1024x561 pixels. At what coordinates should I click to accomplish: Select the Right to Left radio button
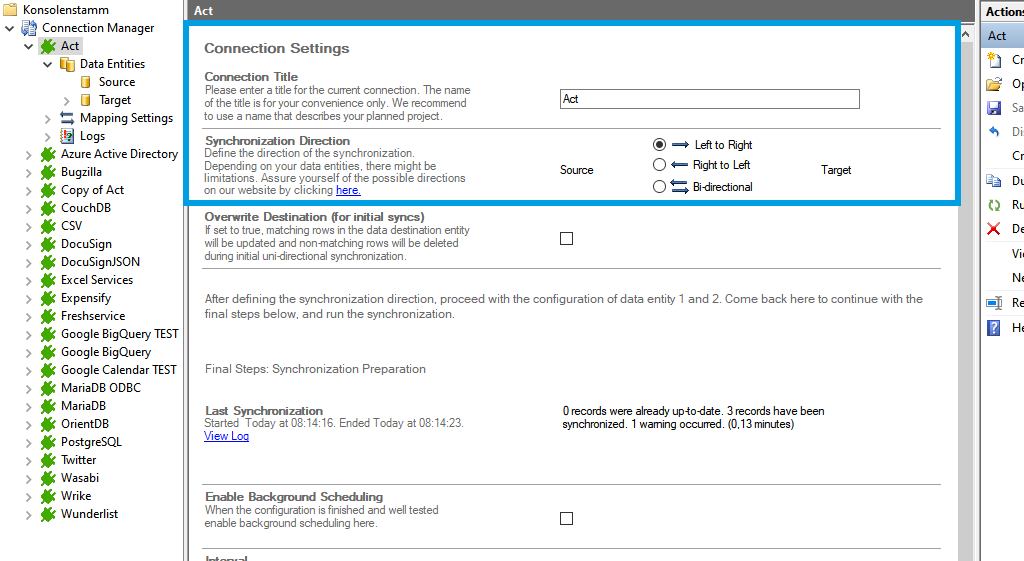659,165
